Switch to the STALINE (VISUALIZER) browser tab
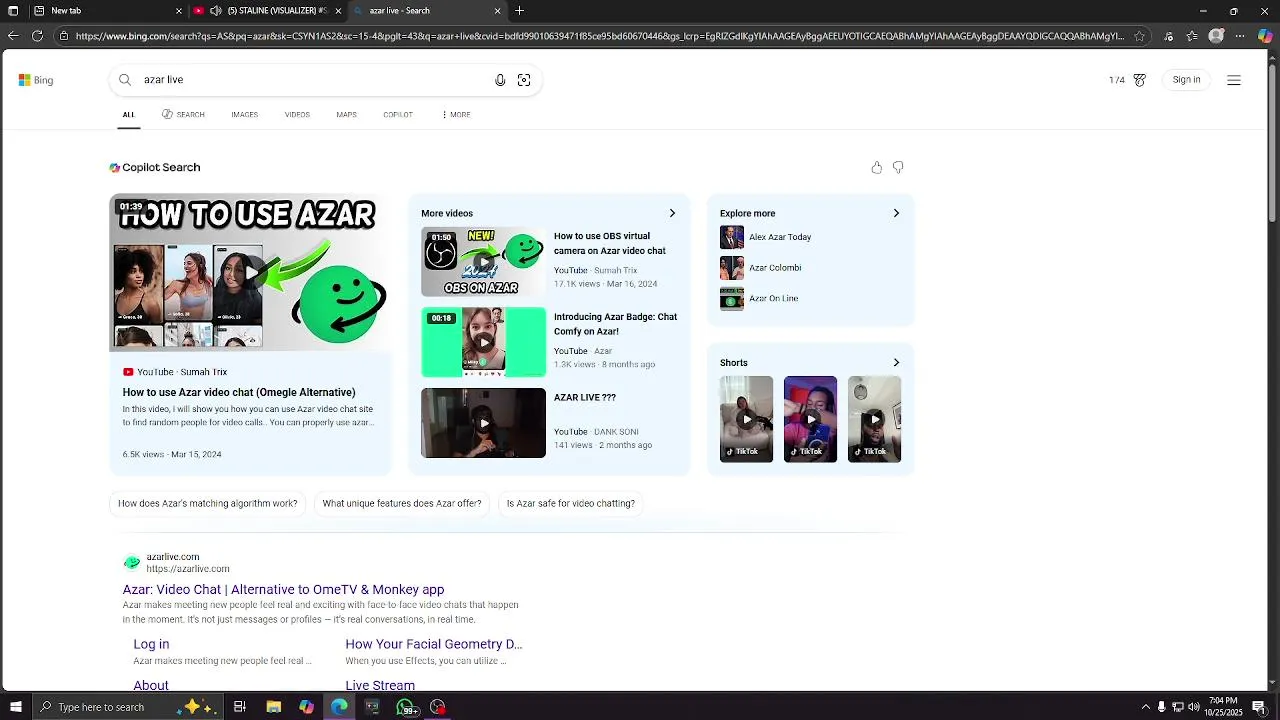This screenshot has width=1280, height=720. pos(268,11)
